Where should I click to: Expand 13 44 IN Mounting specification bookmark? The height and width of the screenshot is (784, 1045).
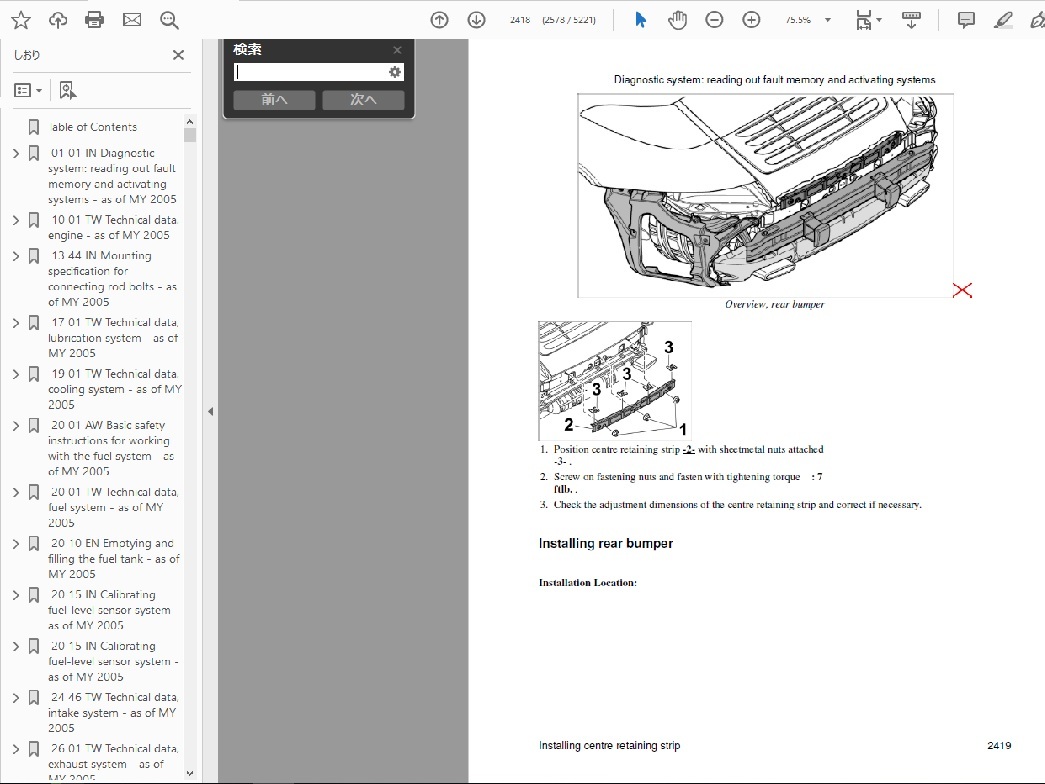(x=16, y=256)
